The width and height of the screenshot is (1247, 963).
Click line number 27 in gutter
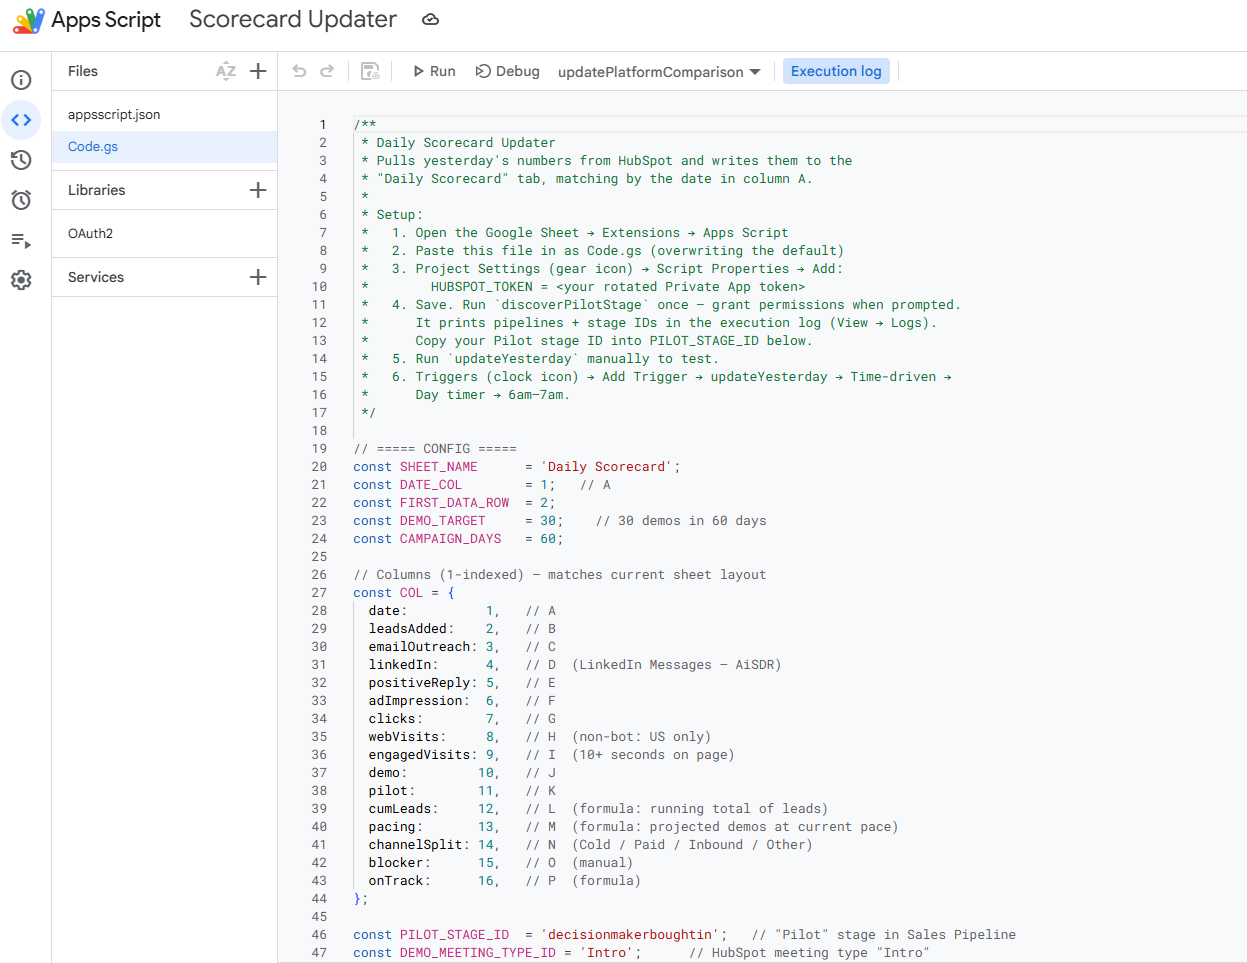(x=319, y=593)
